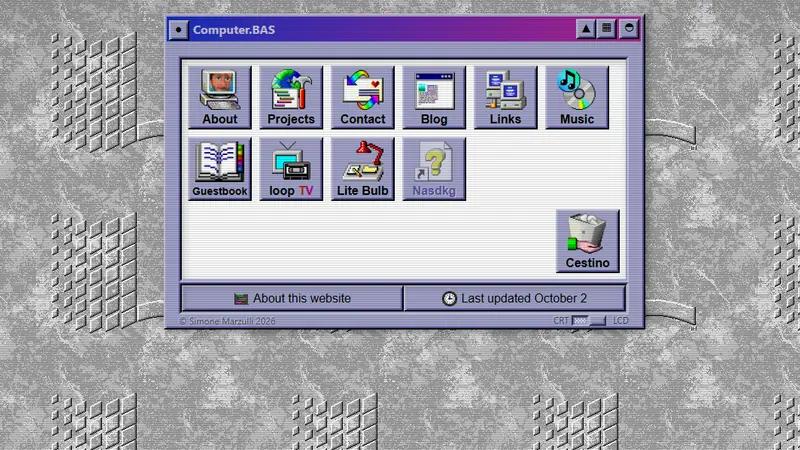Open the Music CD icon
Screen dimensions: 800x450
point(577,97)
